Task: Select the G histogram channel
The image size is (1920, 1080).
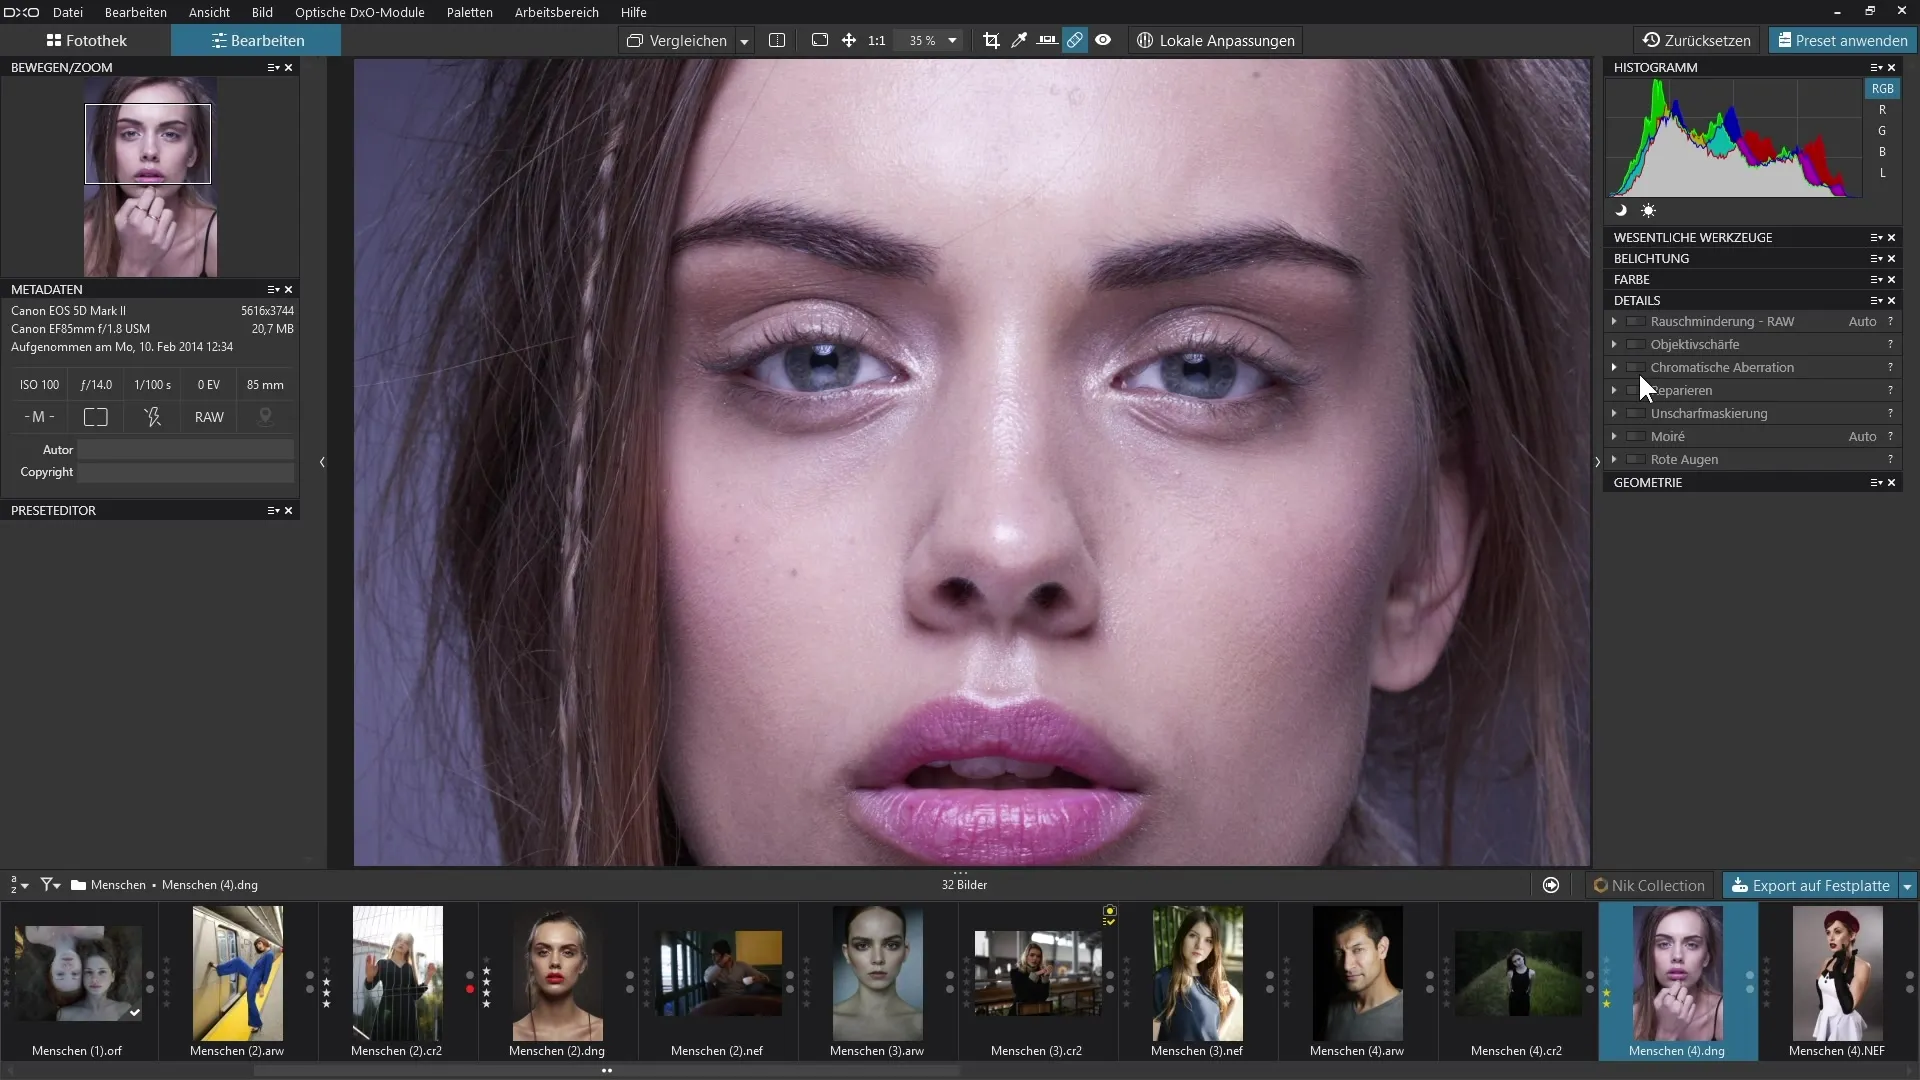Action: click(1882, 131)
